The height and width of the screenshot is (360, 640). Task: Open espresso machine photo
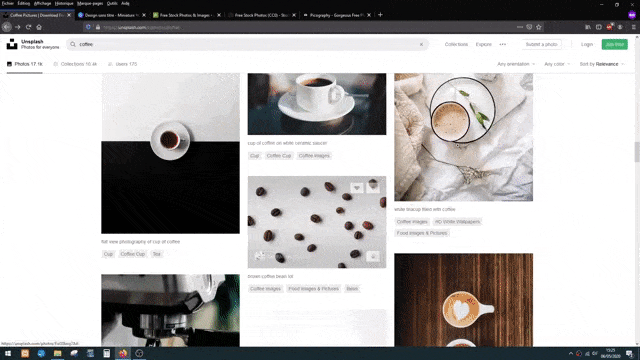coord(171,311)
